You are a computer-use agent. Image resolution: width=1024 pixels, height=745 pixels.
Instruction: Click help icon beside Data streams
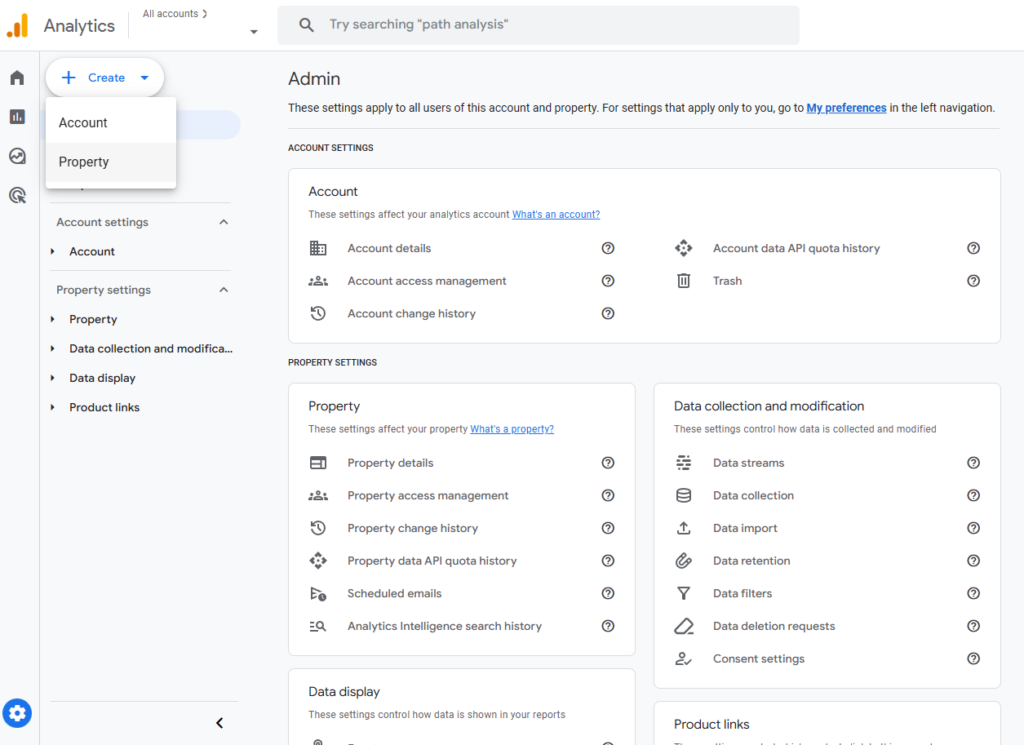pos(973,463)
